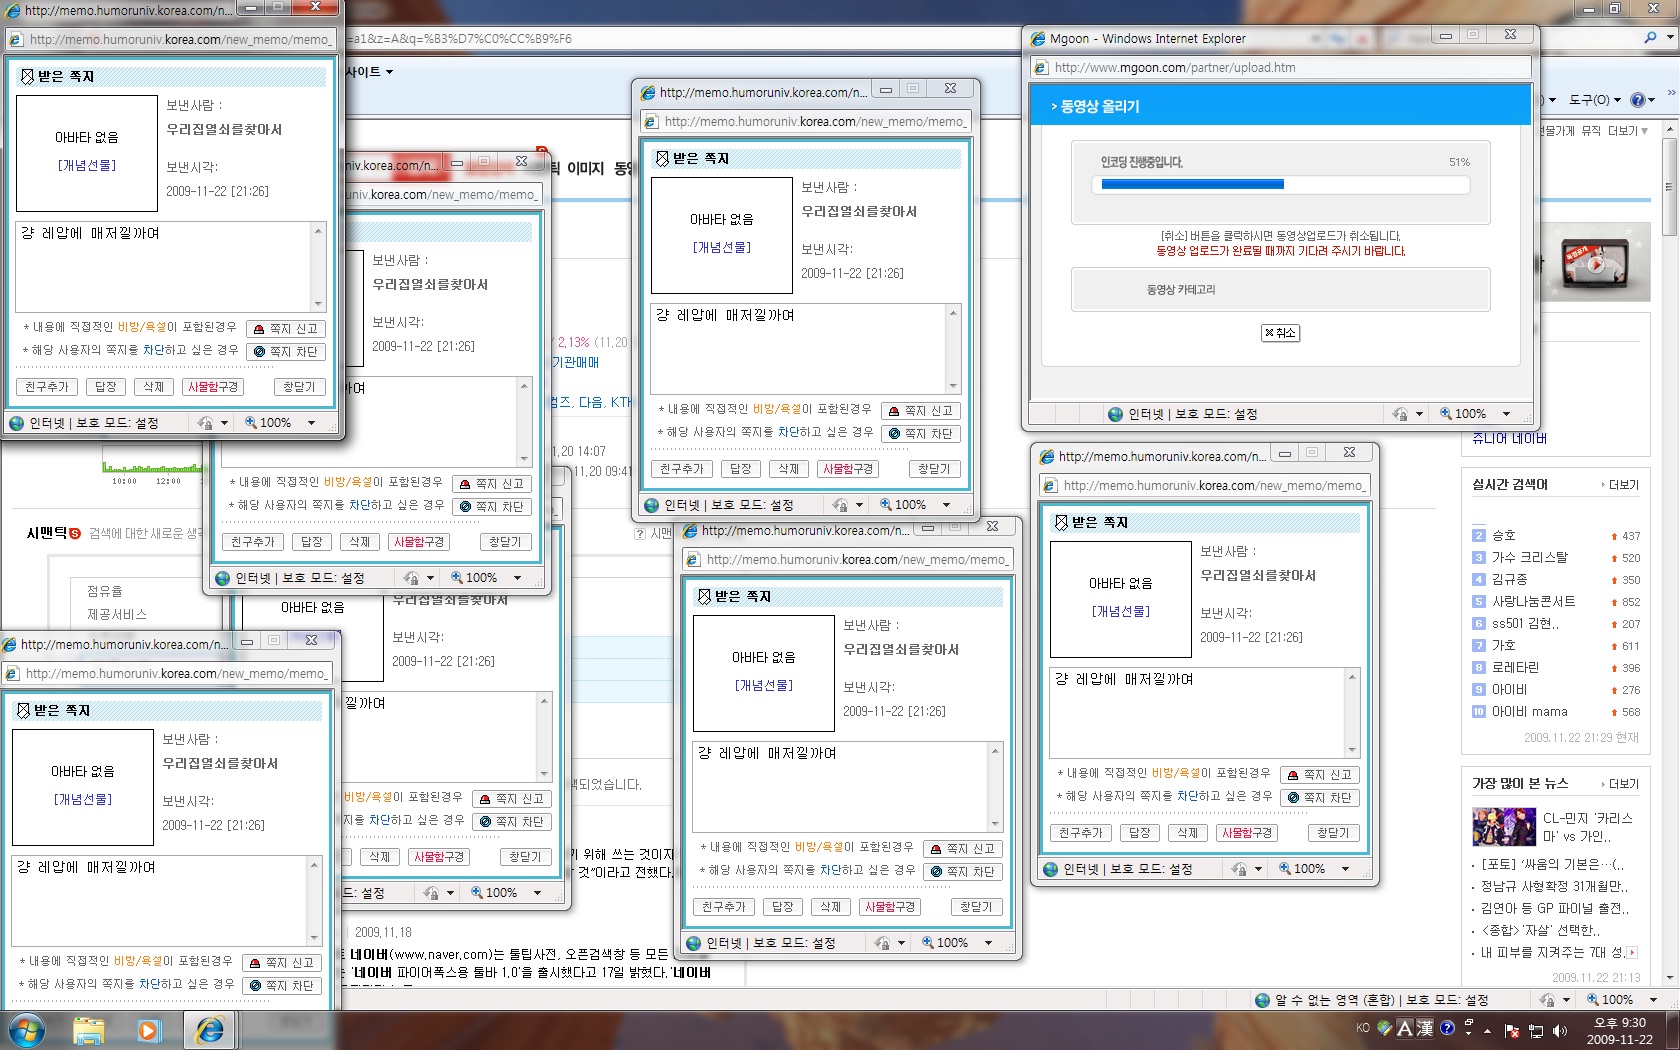Expand zoom dropdown in Mgoon window status bar
The image size is (1680, 1050).
[x=1506, y=414]
